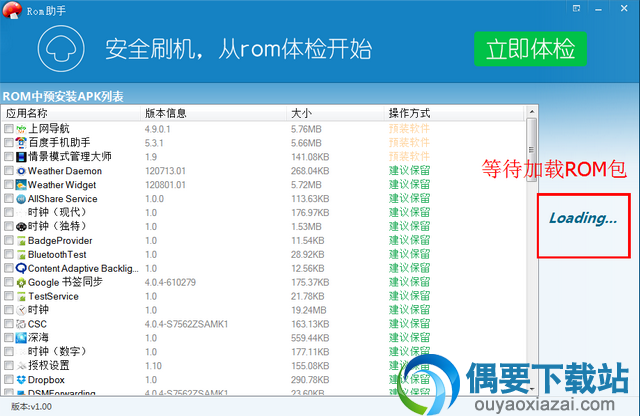Tick the checkbox for 百度手机助手

point(9,143)
